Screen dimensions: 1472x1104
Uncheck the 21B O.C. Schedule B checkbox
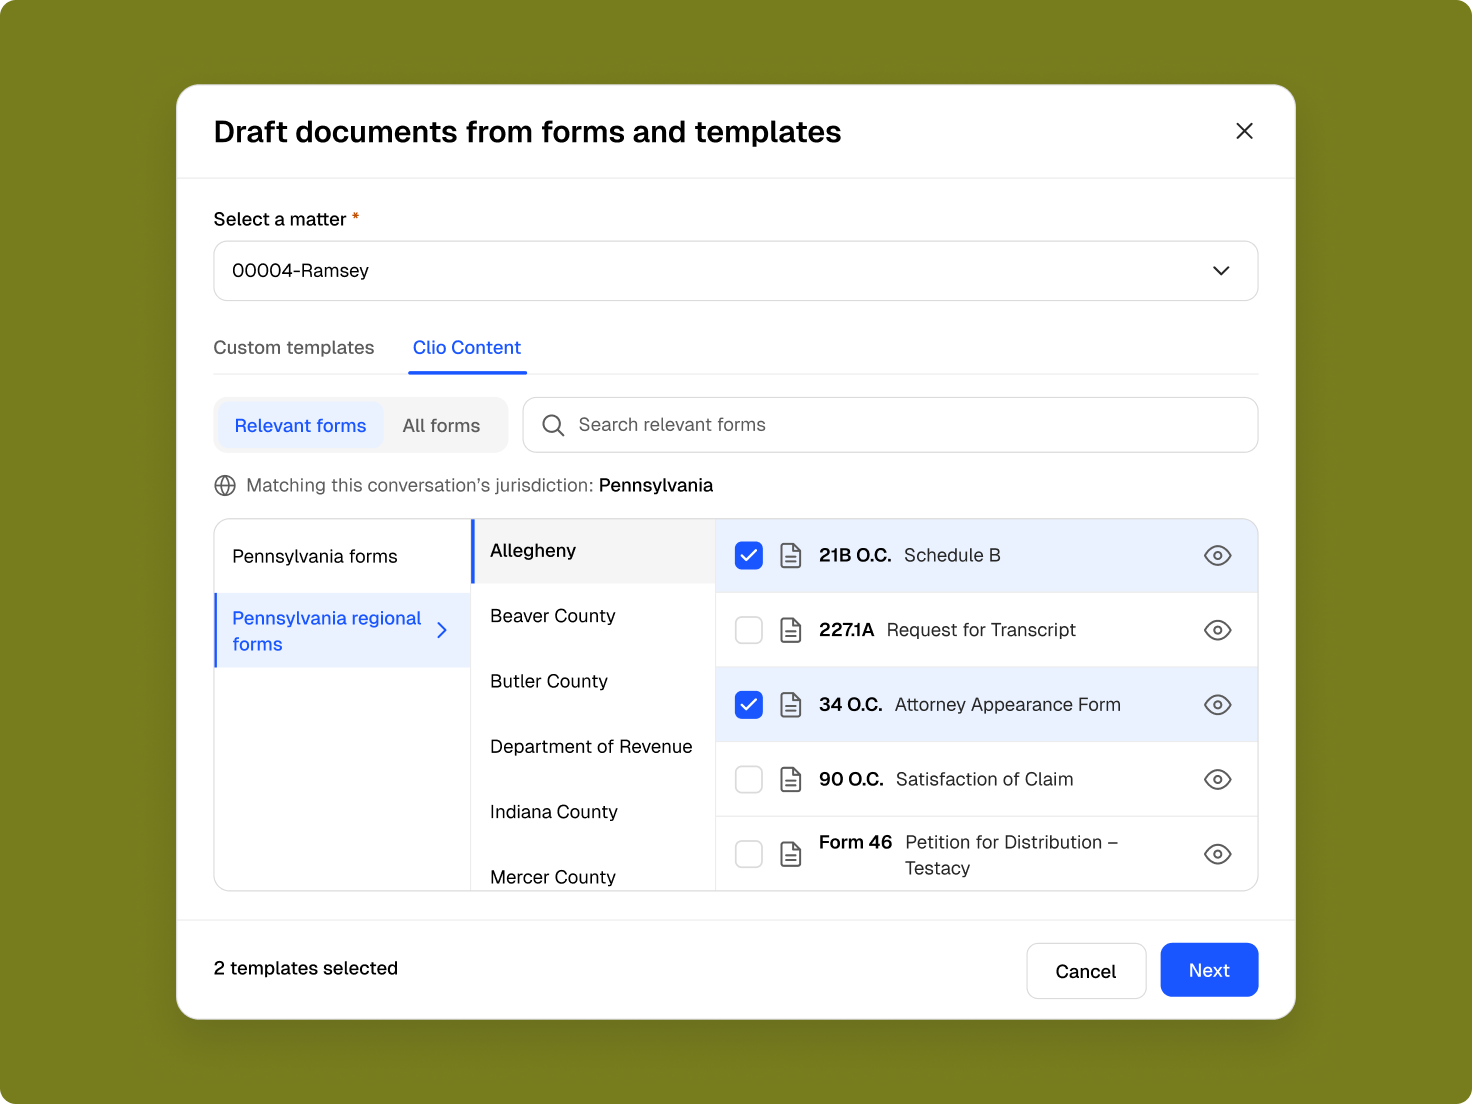pyautogui.click(x=749, y=555)
